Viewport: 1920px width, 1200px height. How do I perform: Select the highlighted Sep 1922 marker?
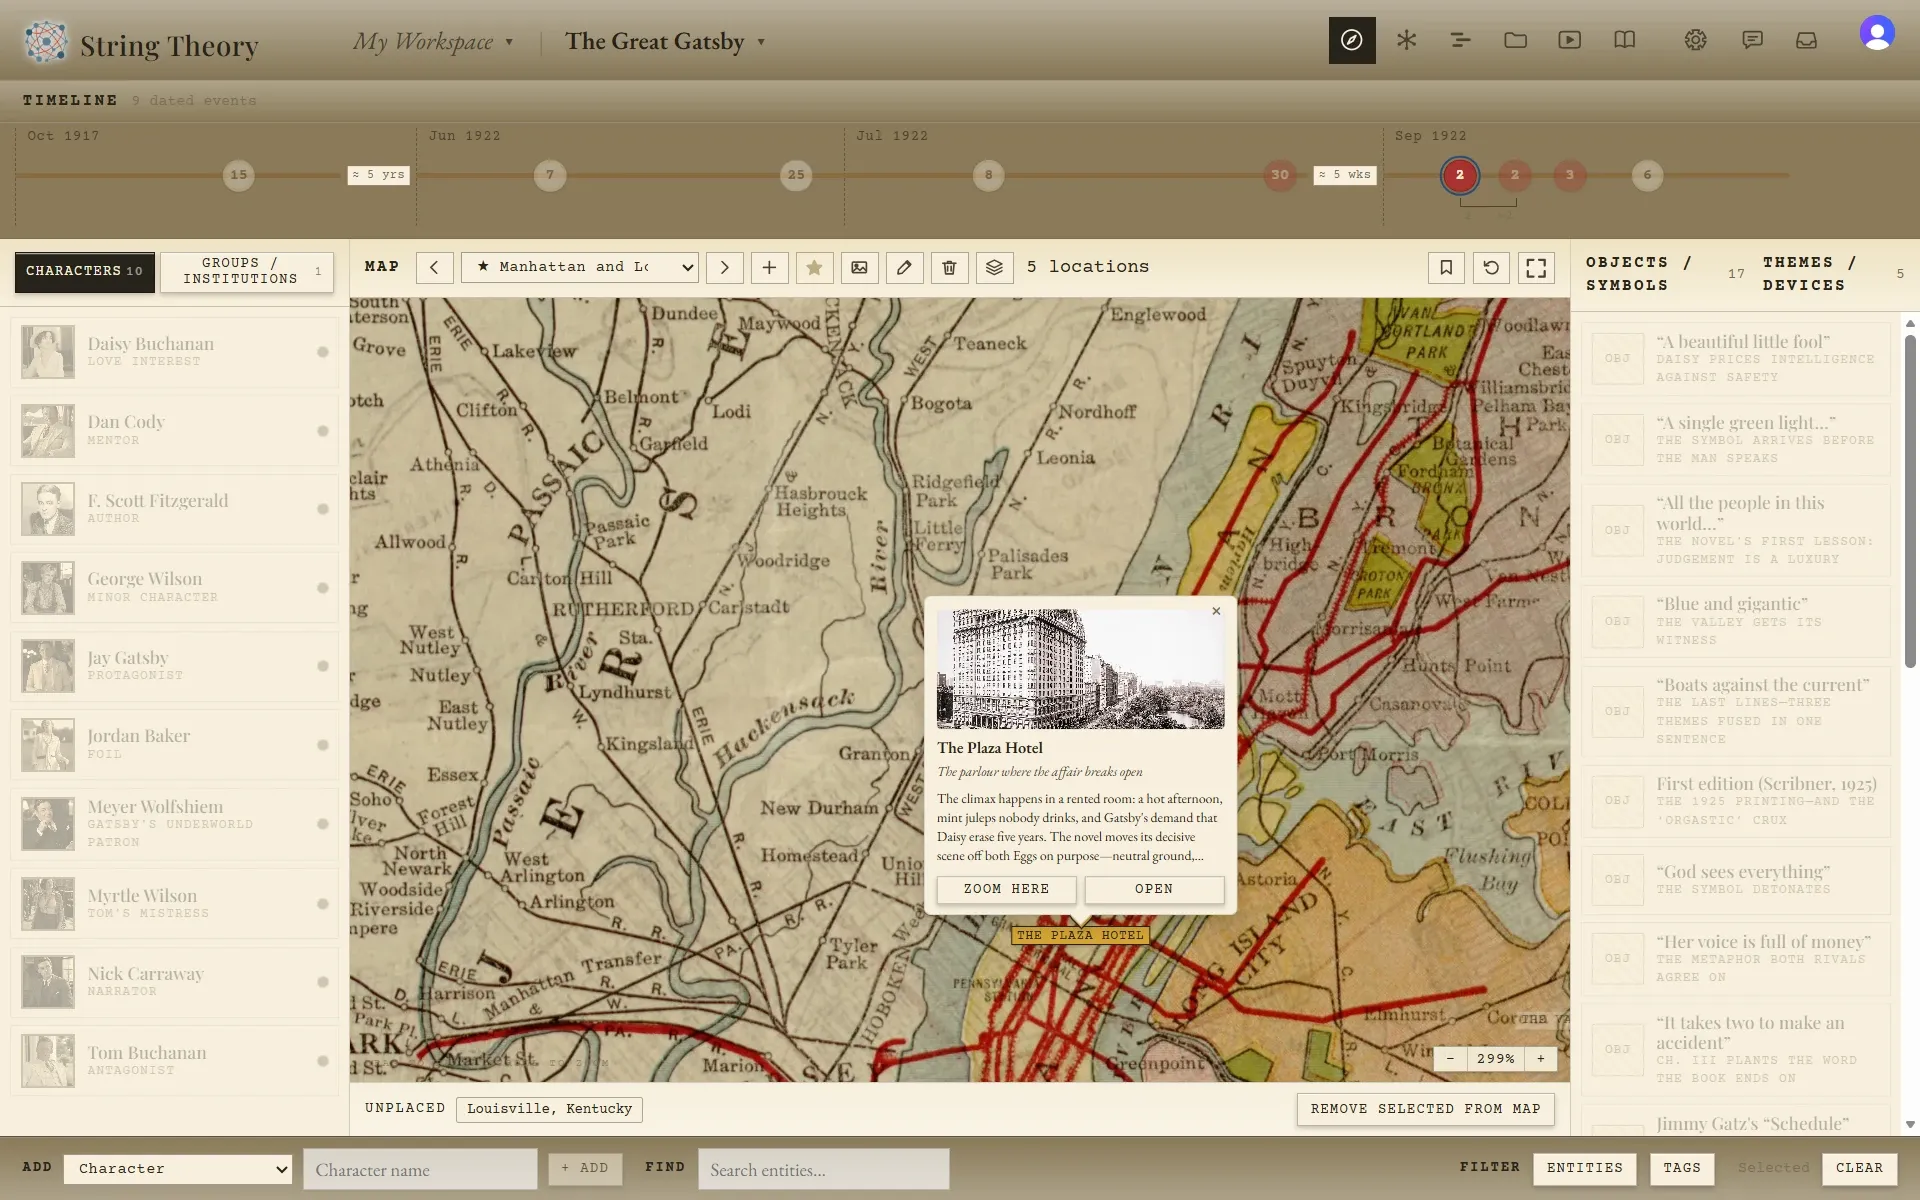[1460, 175]
